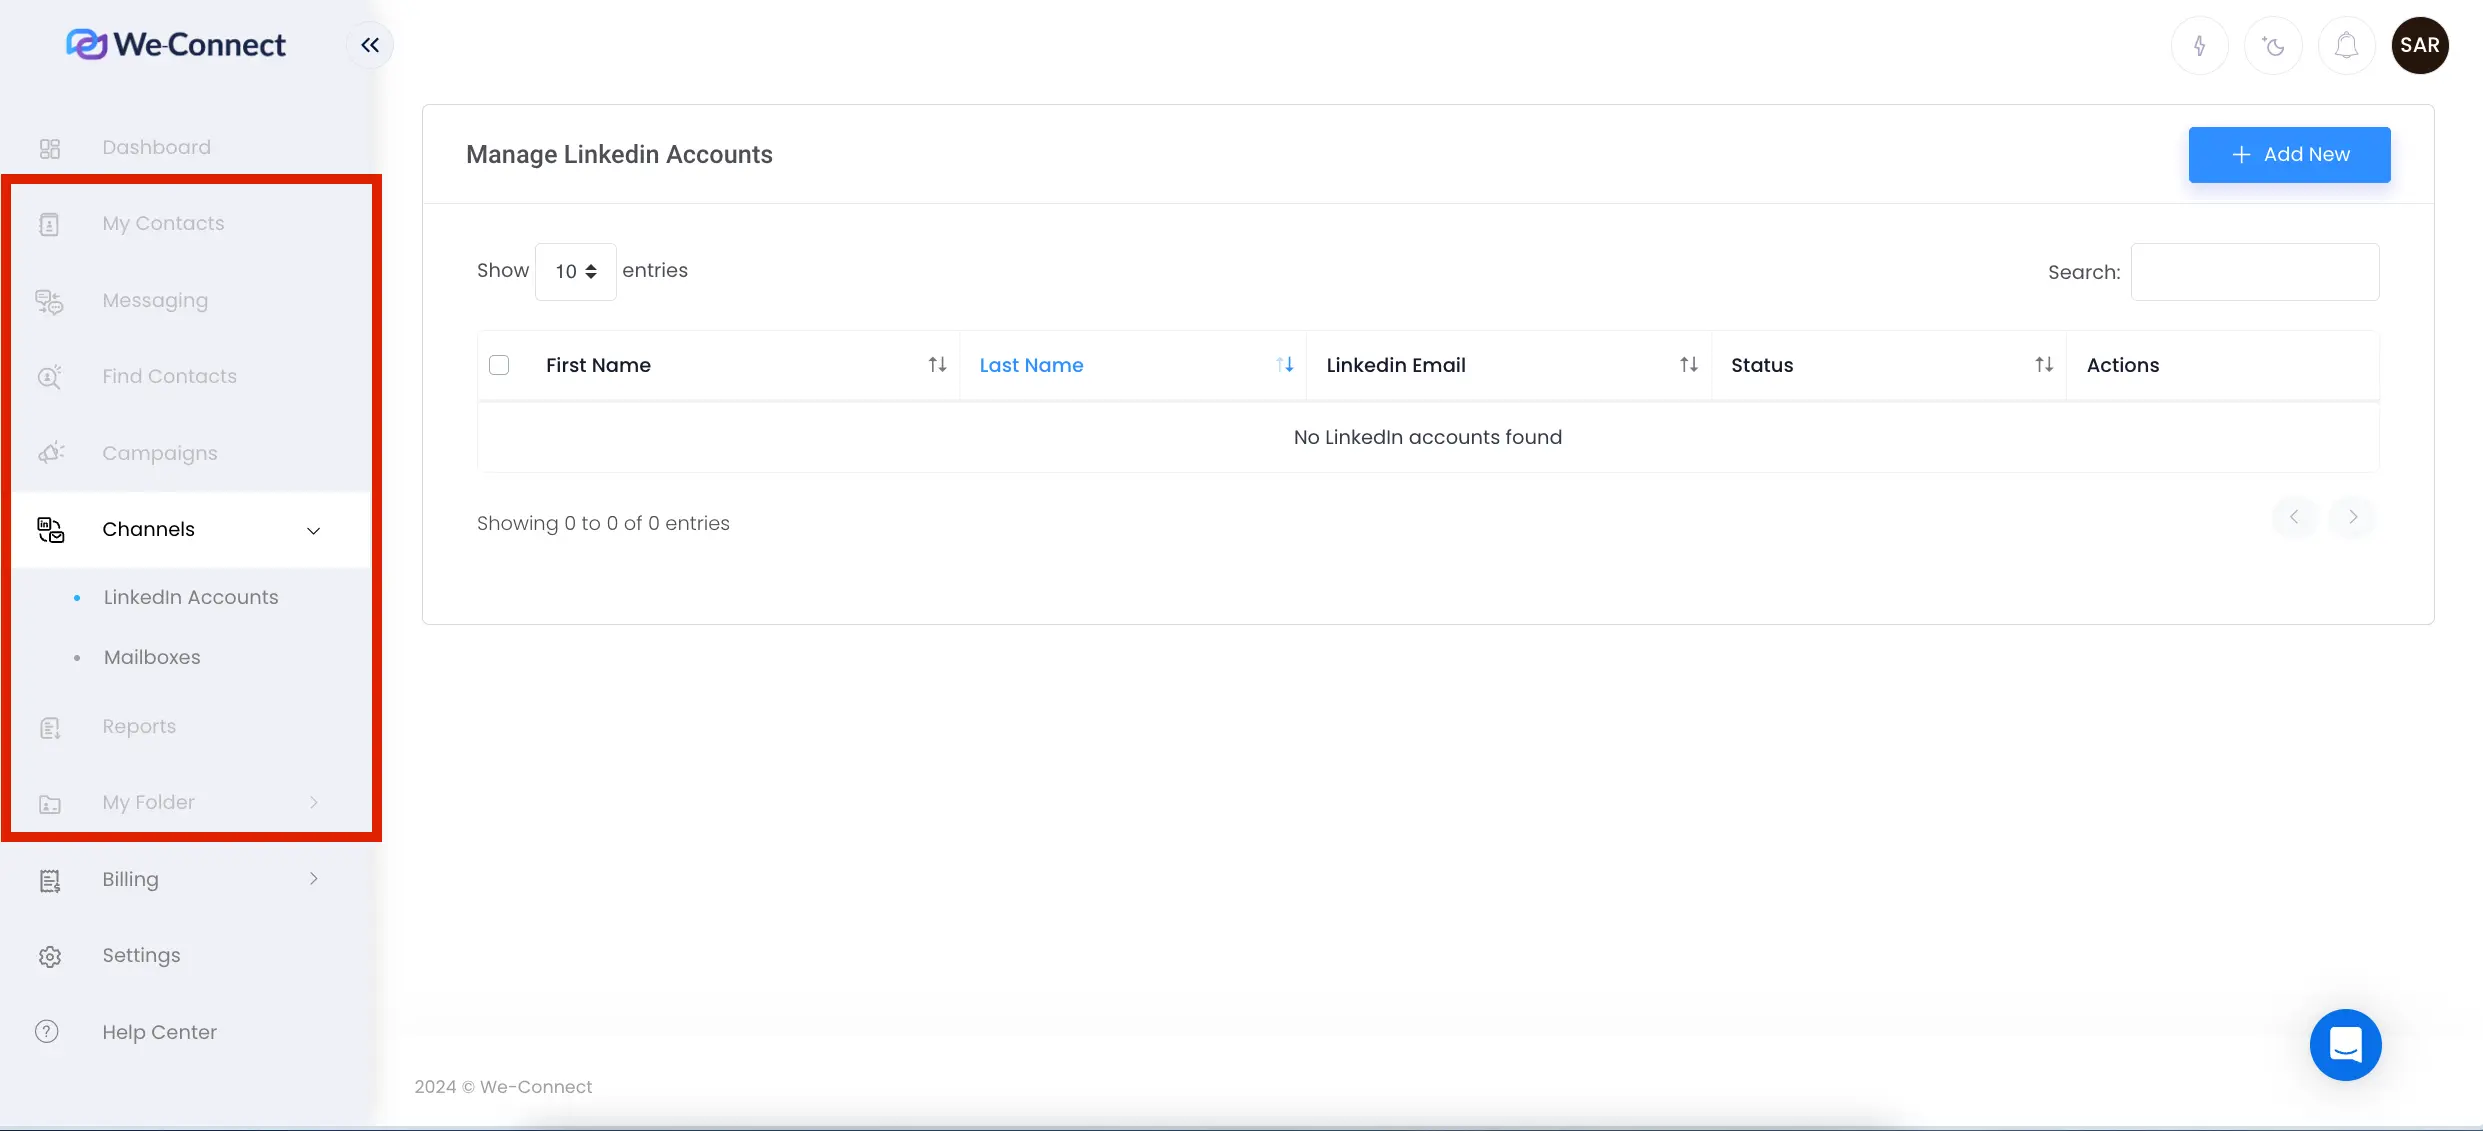This screenshot has height=1131, width=2483.
Task: Select LinkedIn Accounts submenu item
Action: (191, 597)
